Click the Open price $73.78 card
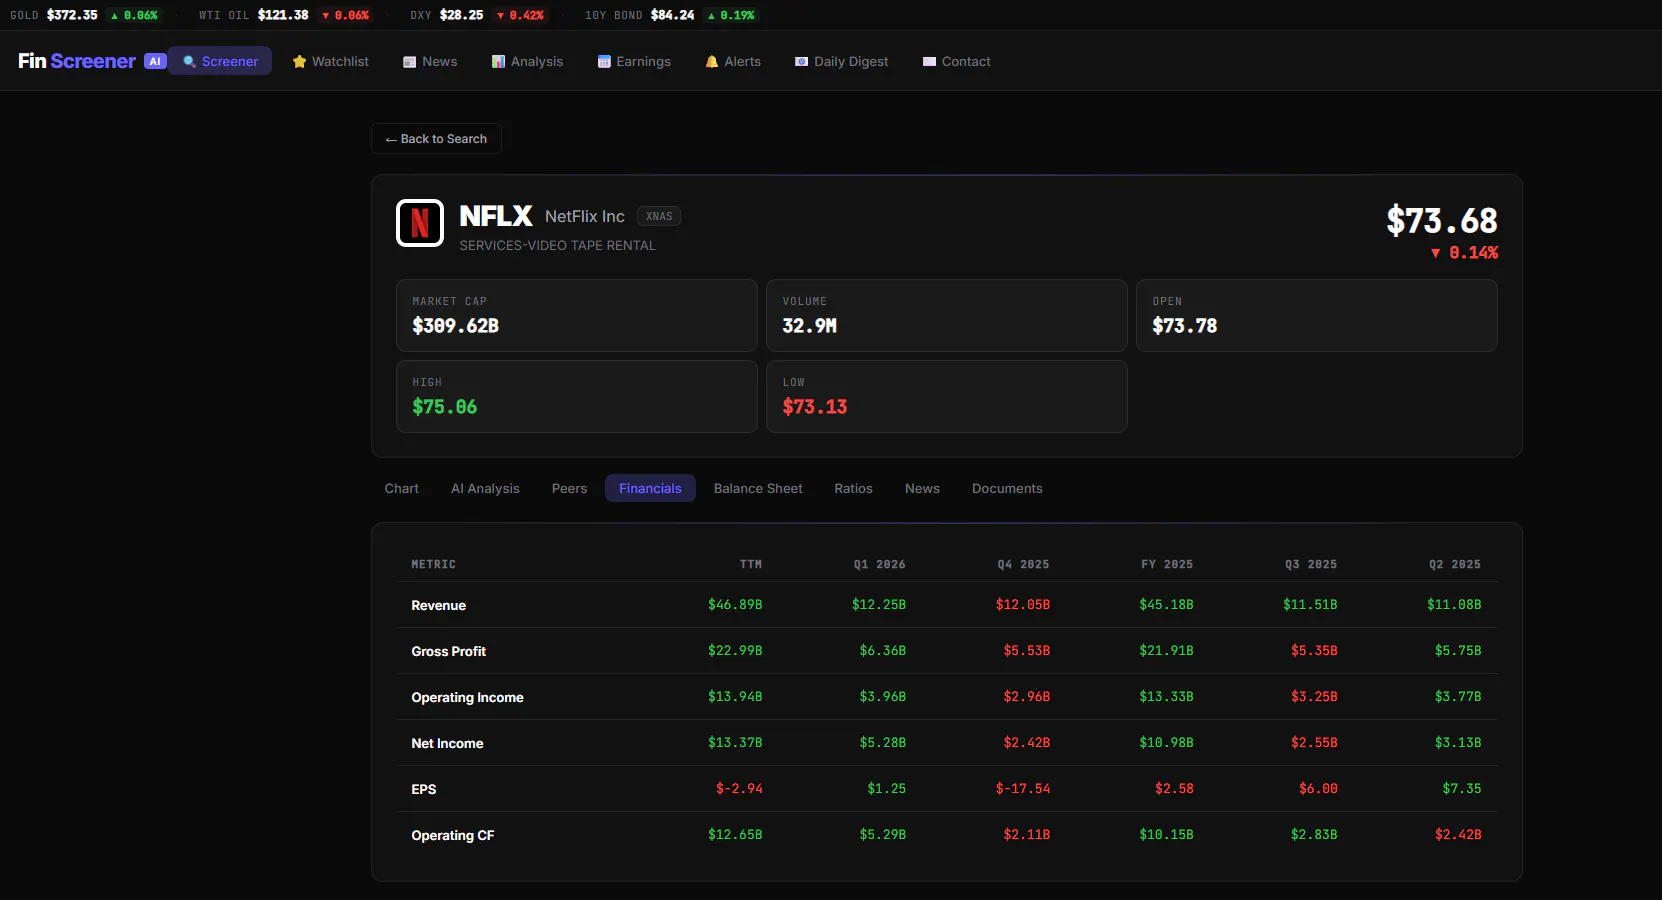Image resolution: width=1662 pixels, height=900 pixels. pyautogui.click(x=1317, y=315)
